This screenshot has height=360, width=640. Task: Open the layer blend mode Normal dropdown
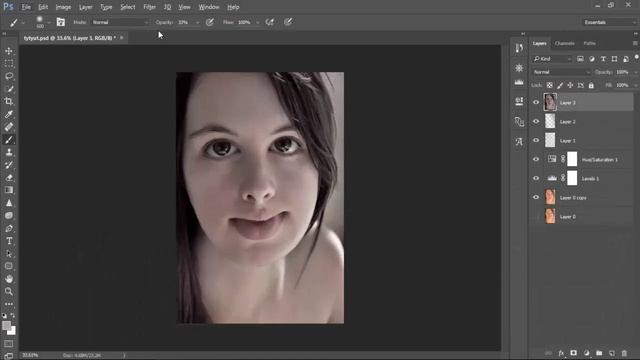562,72
